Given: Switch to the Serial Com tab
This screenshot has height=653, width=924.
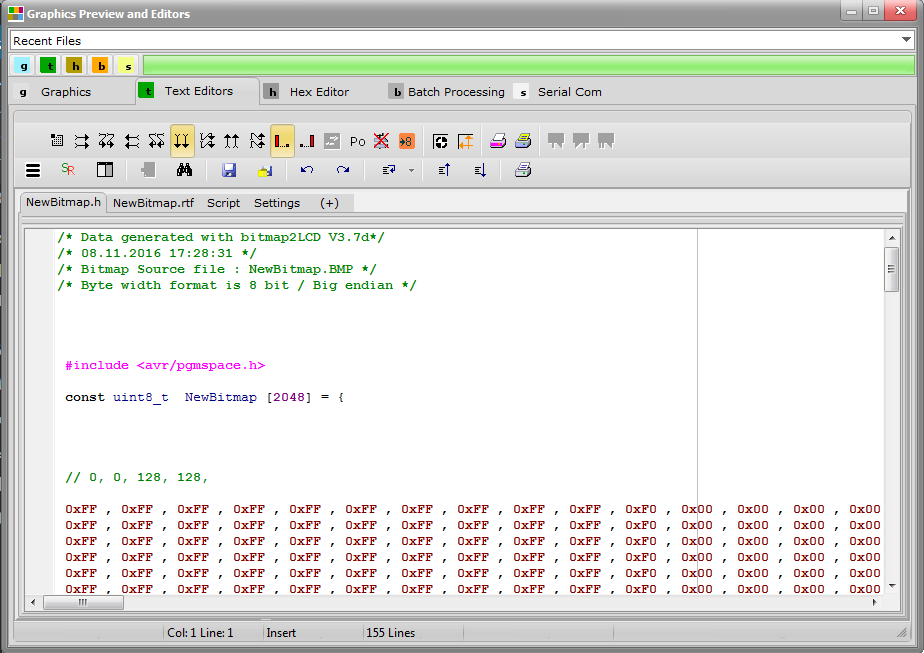Looking at the screenshot, I should pos(558,92).
